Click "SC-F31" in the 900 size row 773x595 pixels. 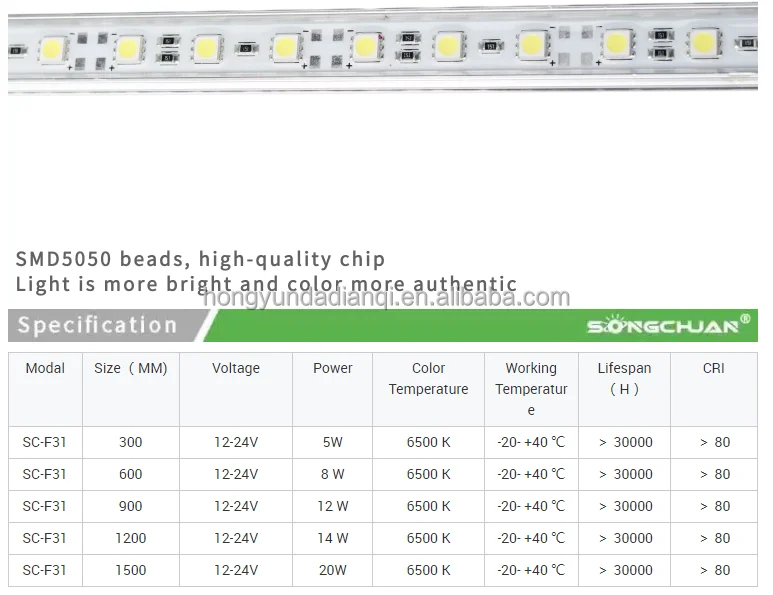[44, 506]
